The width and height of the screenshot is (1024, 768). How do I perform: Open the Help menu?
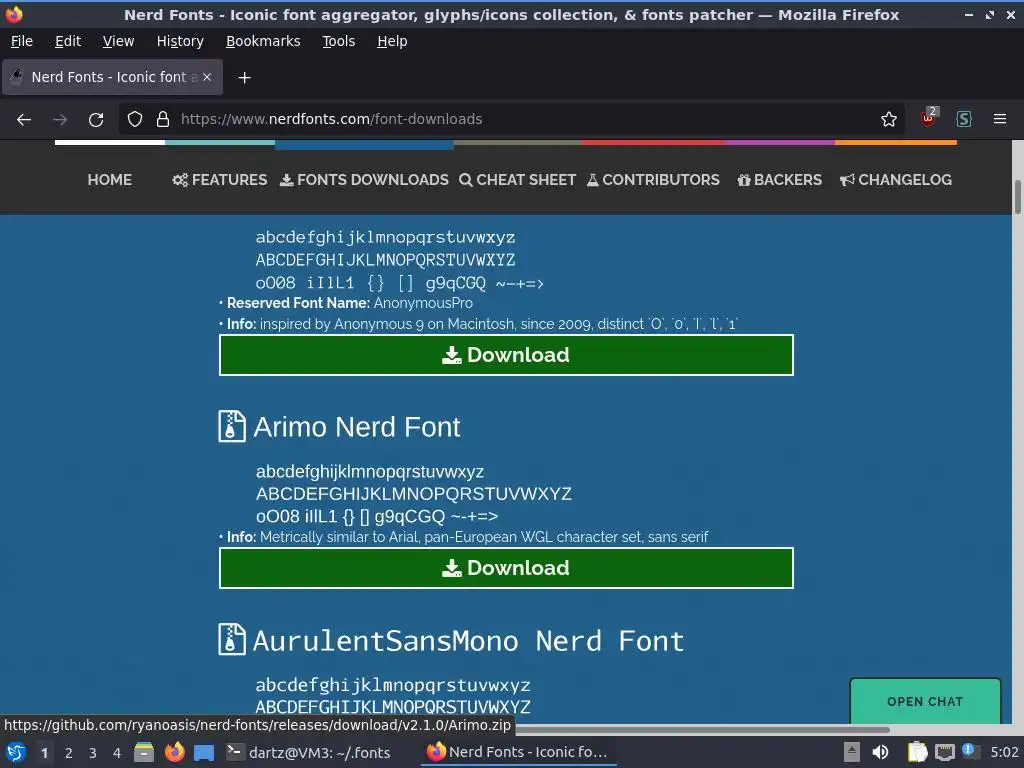point(392,41)
